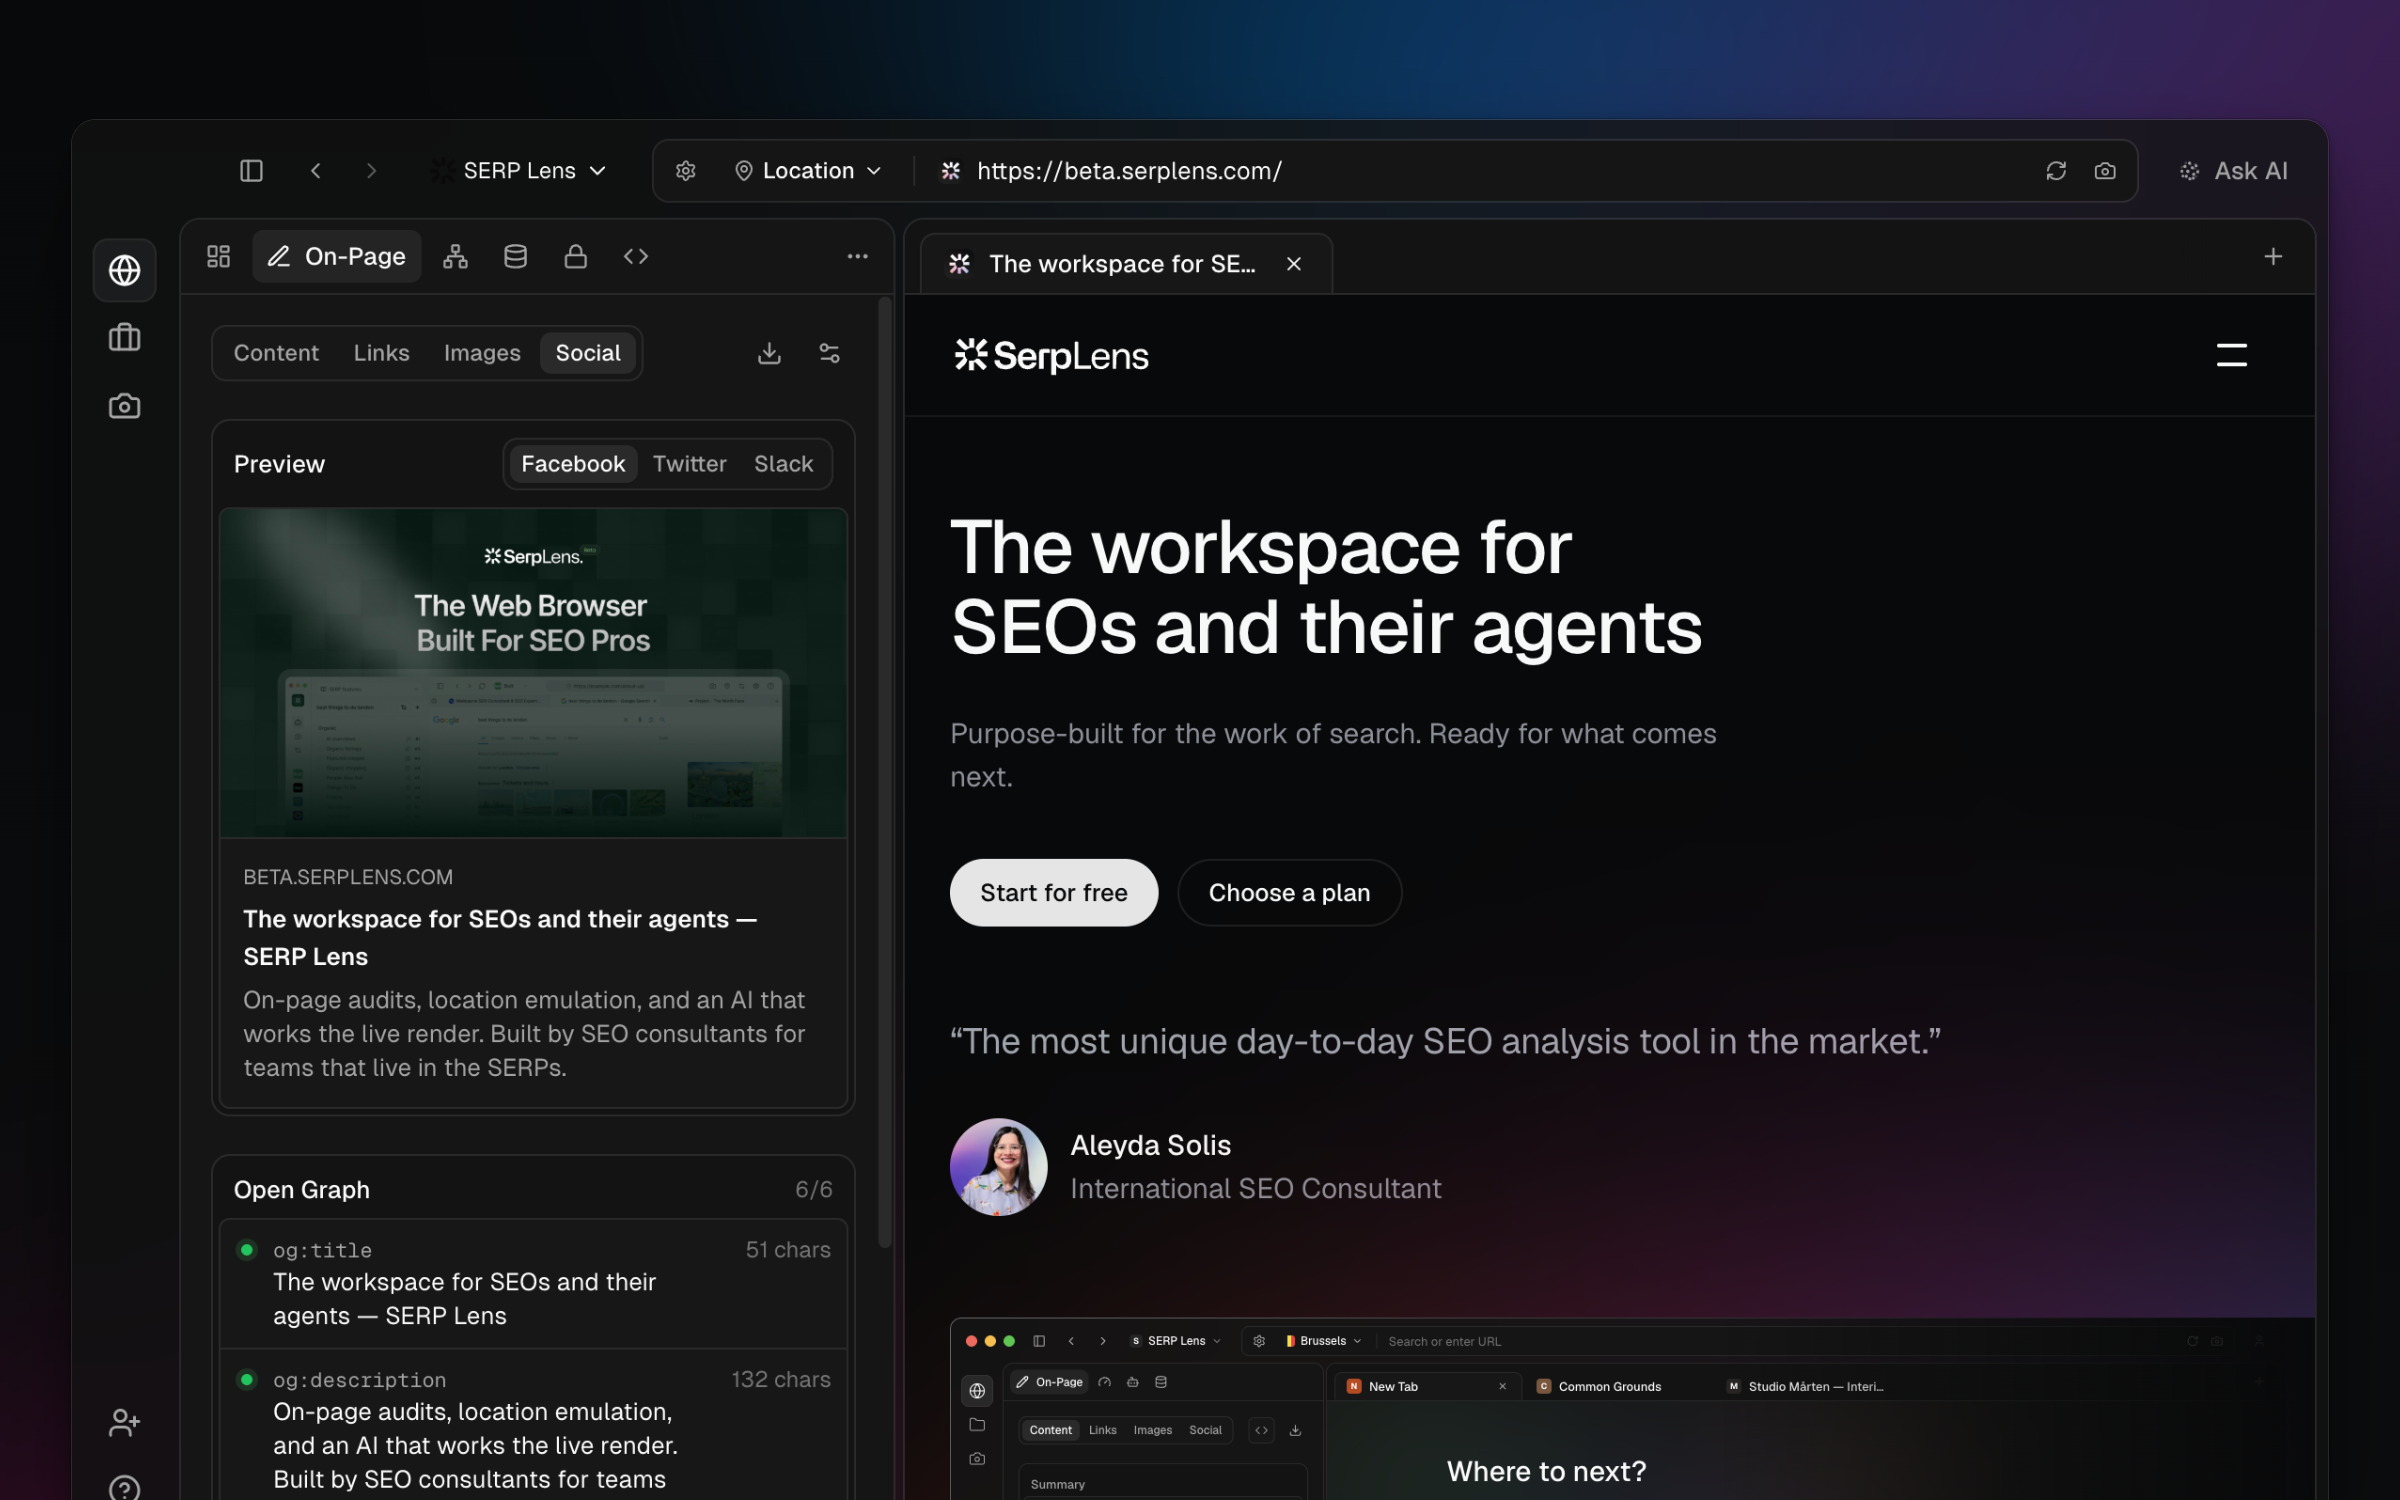Open Ask AI assistant
Screen dimensions: 2400x1500
tap(2234, 171)
